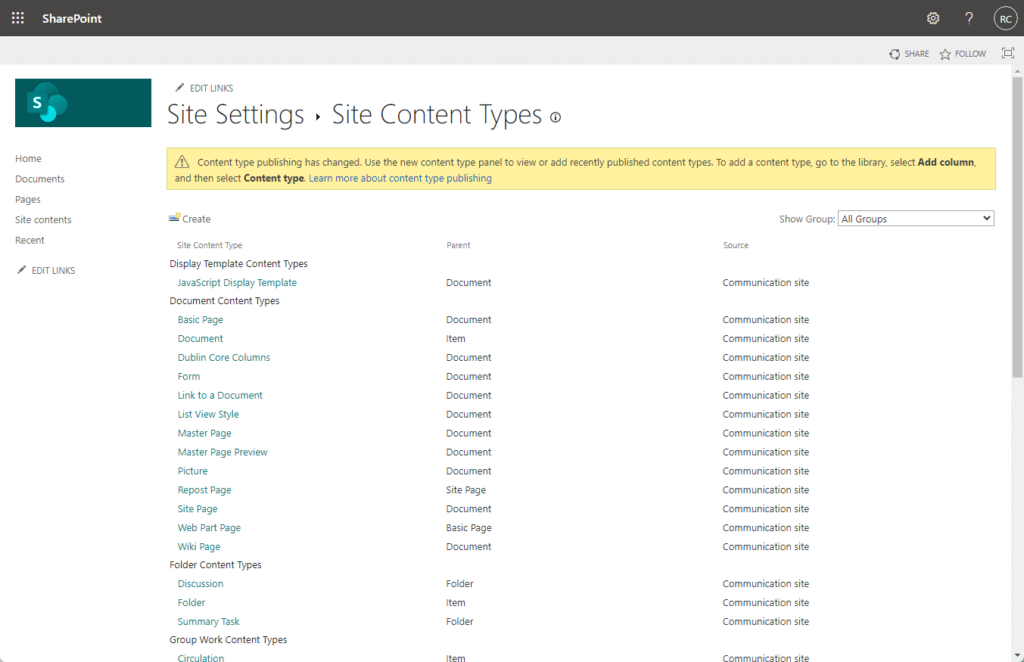
Task: Click the FOLLOW star button
Action: pyautogui.click(x=963, y=54)
